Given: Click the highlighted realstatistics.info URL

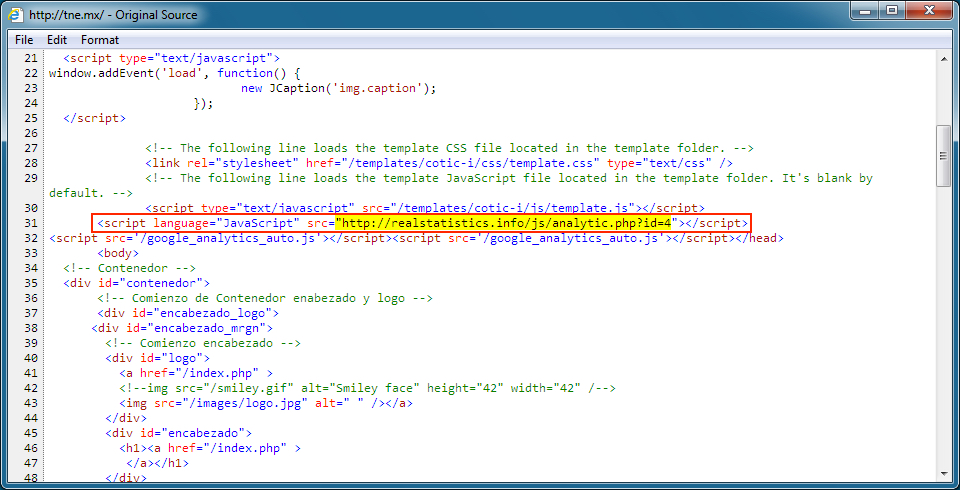Looking at the screenshot, I should pyautogui.click(x=507, y=223).
